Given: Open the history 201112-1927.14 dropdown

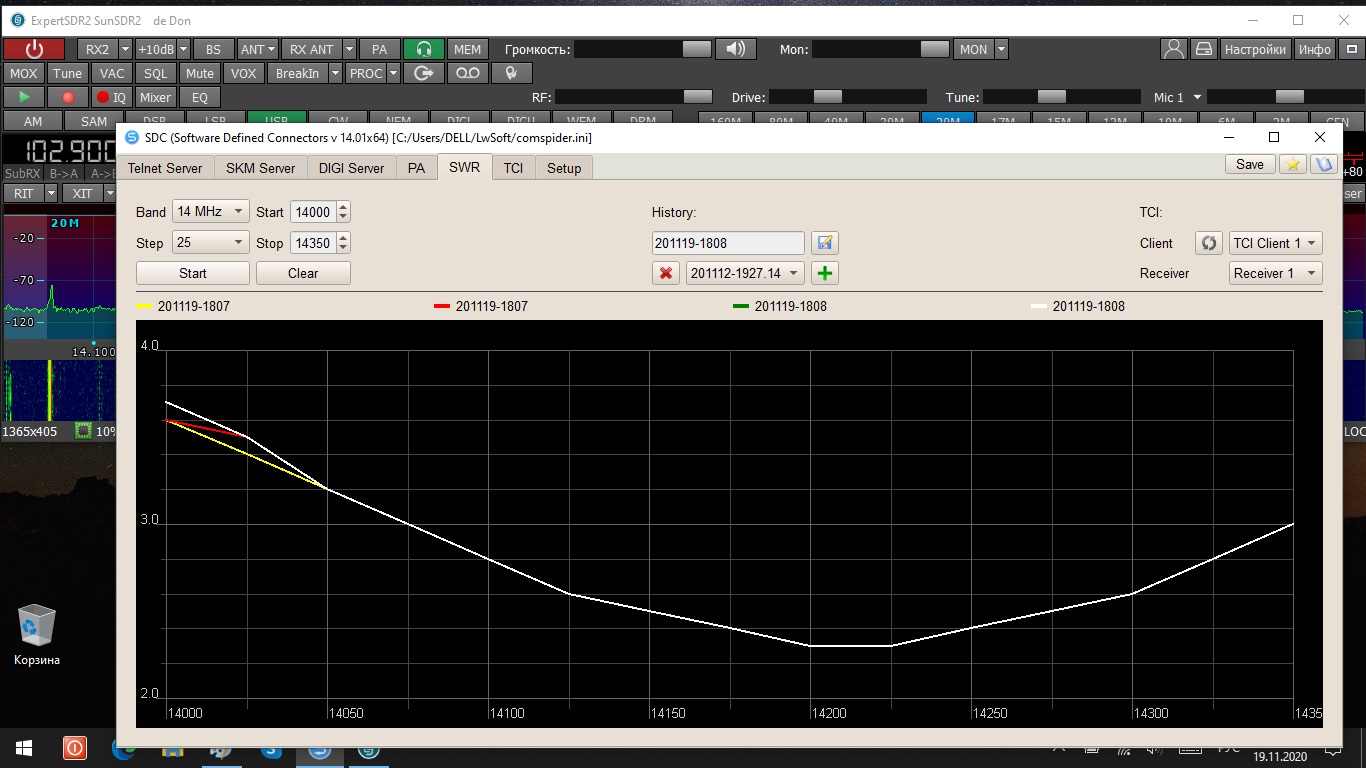Looking at the screenshot, I should pyautogui.click(x=745, y=273).
